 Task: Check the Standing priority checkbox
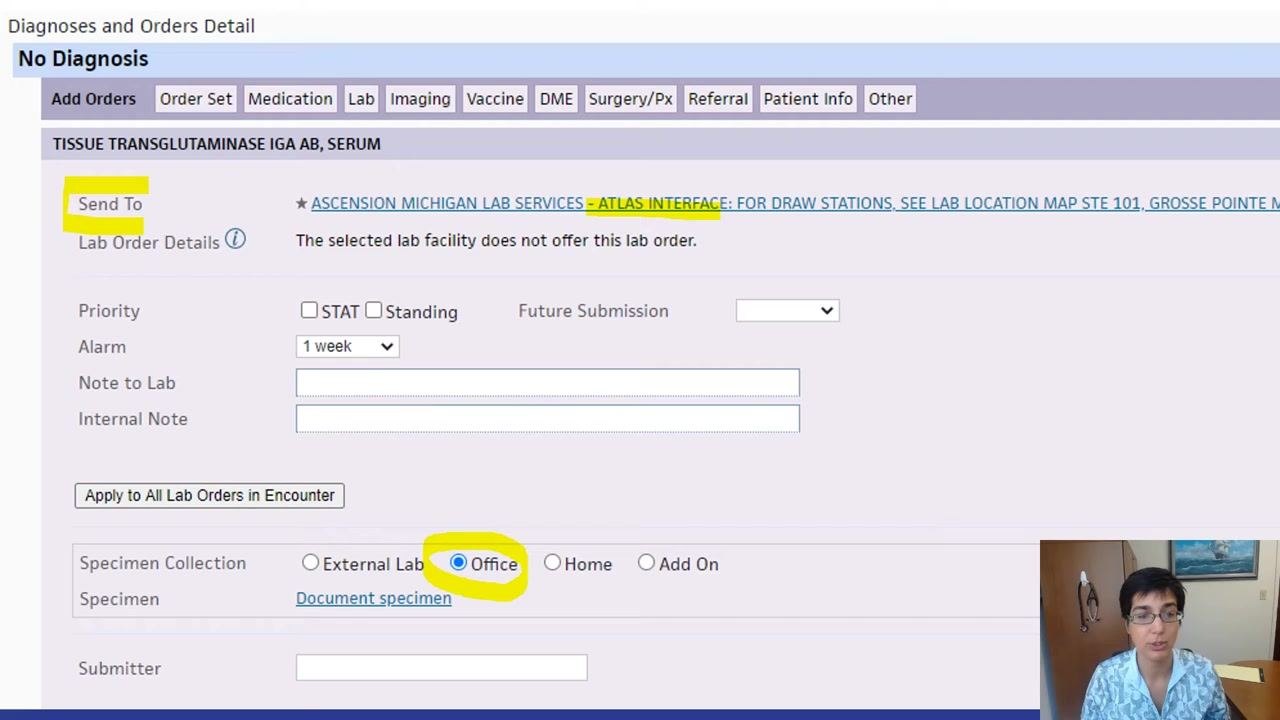coord(373,311)
